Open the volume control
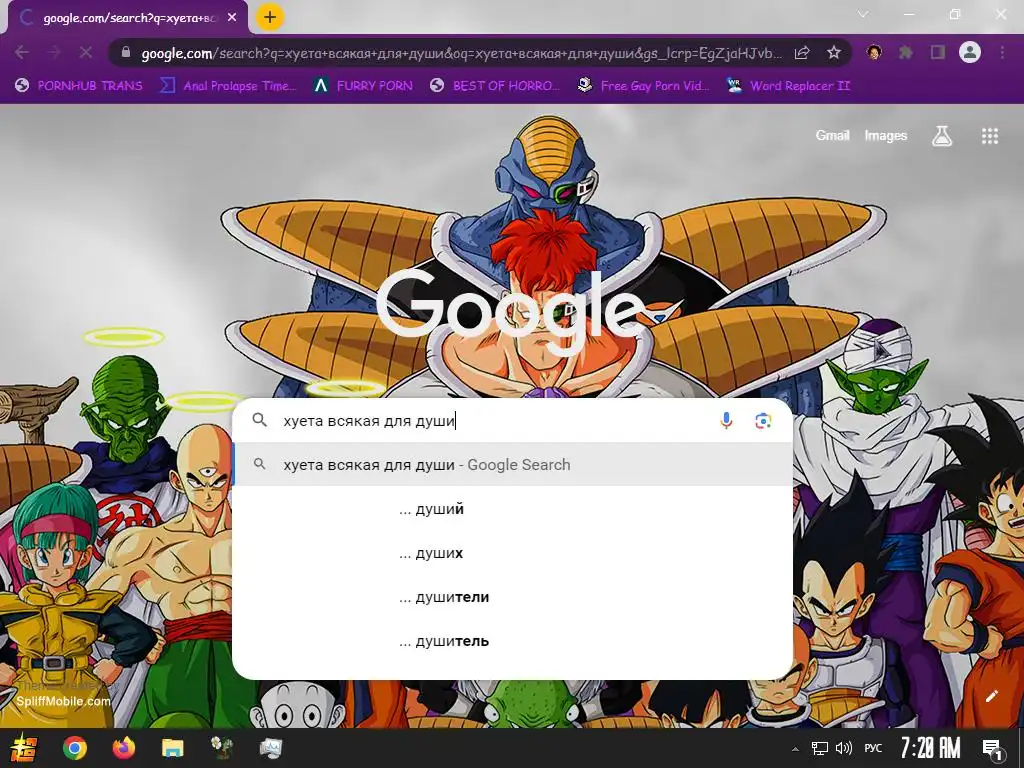Image resolution: width=1024 pixels, height=768 pixels. [x=844, y=748]
